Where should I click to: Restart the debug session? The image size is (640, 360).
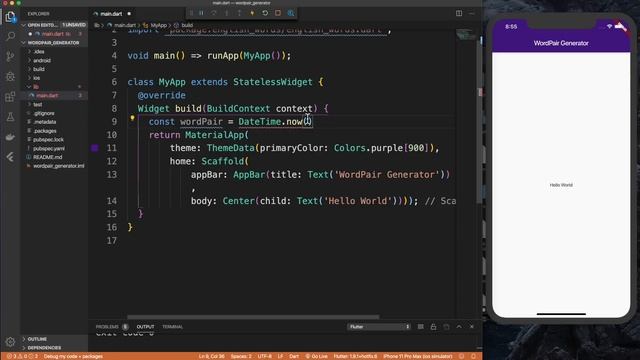pyautogui.click(x=265, y=13)
